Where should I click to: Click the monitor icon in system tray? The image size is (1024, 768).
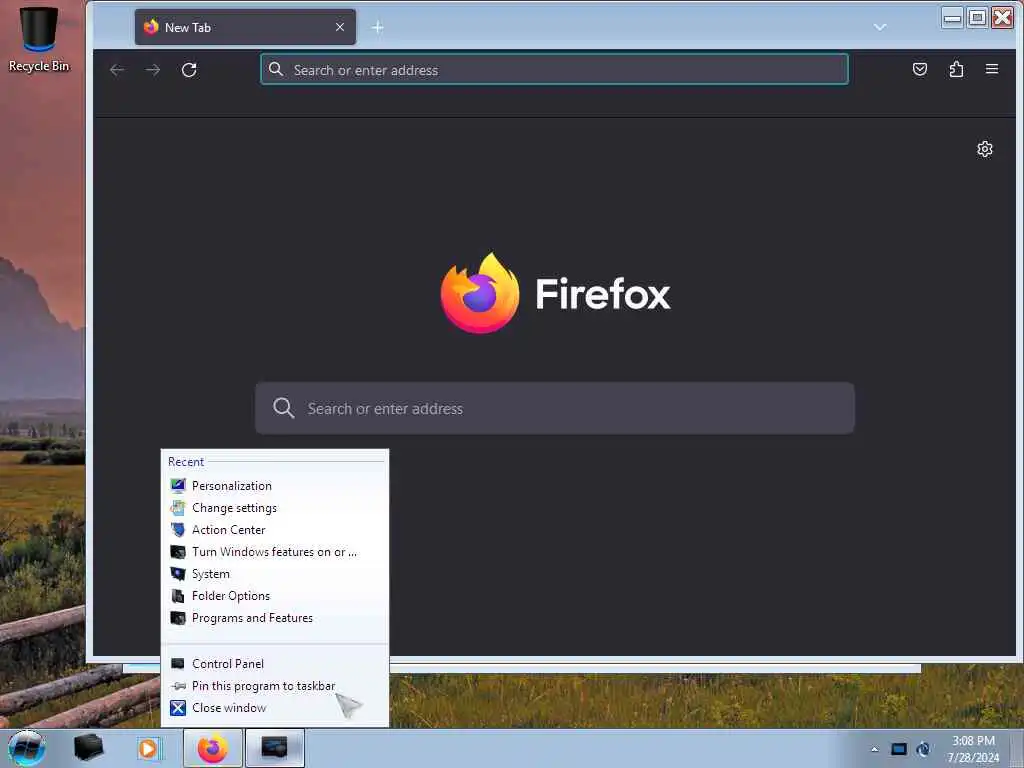(x=899, y=749)
